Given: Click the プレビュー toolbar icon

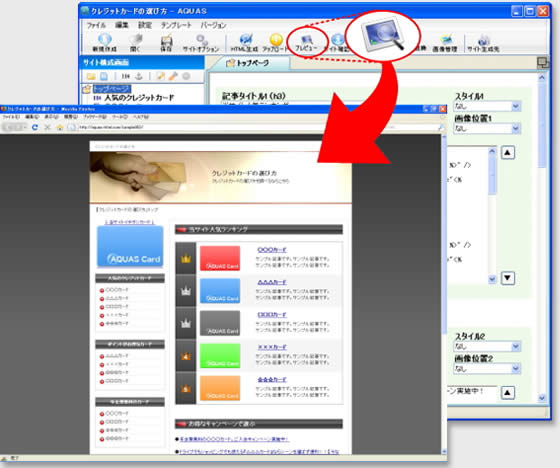Looking at the screenshot, I should (x=306, y=43).
